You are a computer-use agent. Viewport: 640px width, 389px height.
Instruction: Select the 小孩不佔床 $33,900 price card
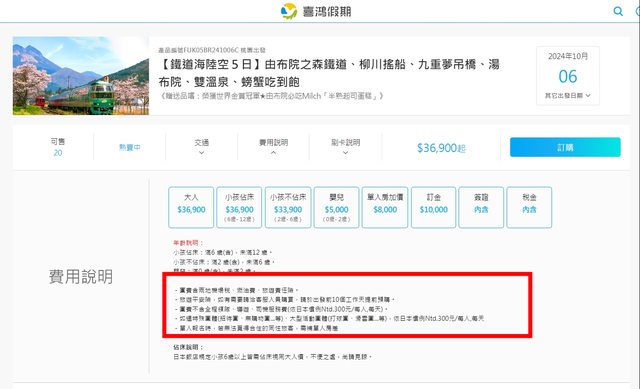click(x=288, y=207)
